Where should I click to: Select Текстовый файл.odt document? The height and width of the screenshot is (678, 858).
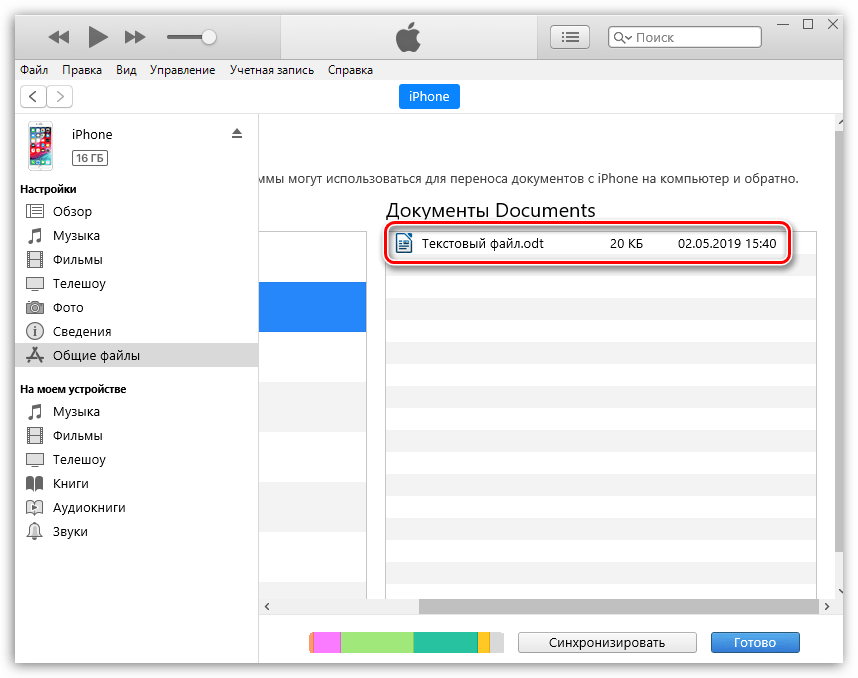[483, 243]
